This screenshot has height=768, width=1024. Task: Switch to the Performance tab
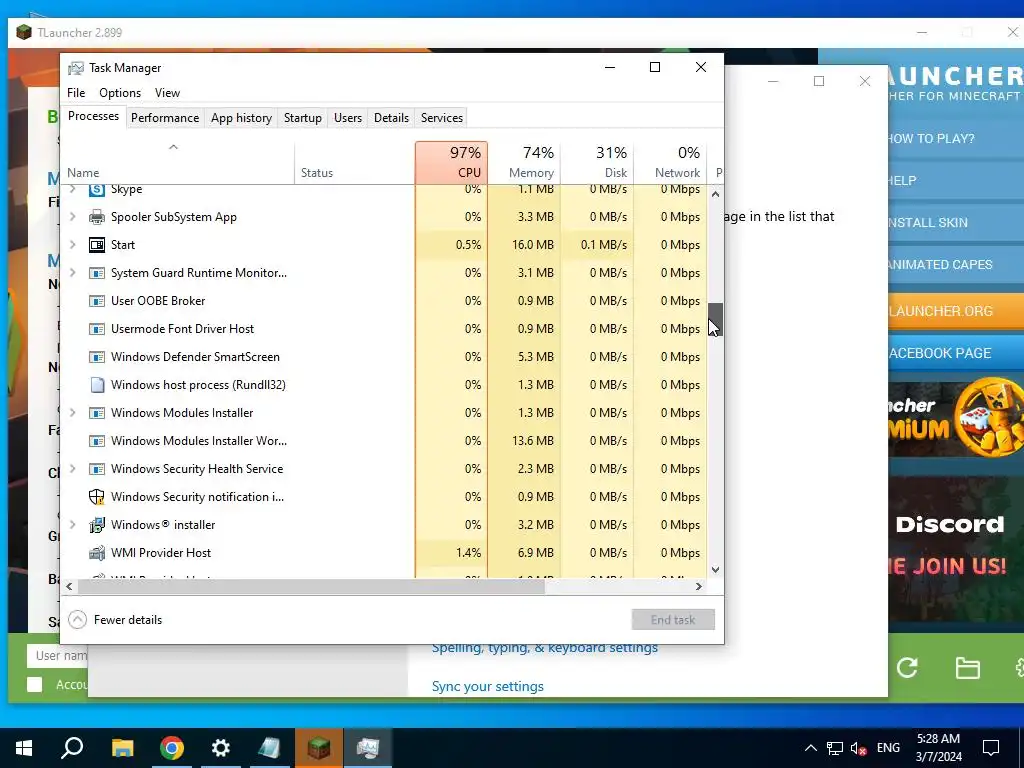pos(165,118)
